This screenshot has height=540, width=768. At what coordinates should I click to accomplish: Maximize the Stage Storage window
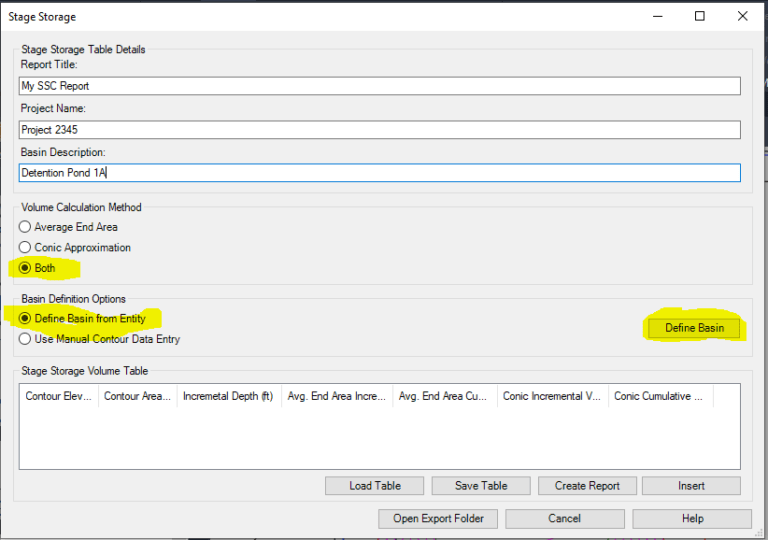point(700,16)
